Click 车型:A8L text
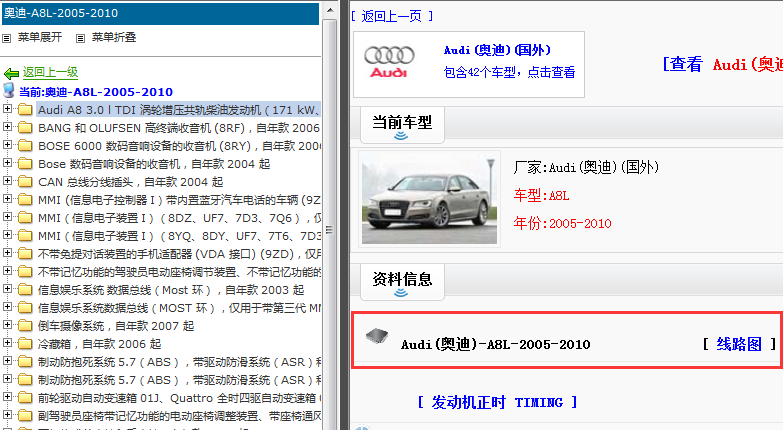This screenshot has width=783, height=430. (x=541, y=195)
